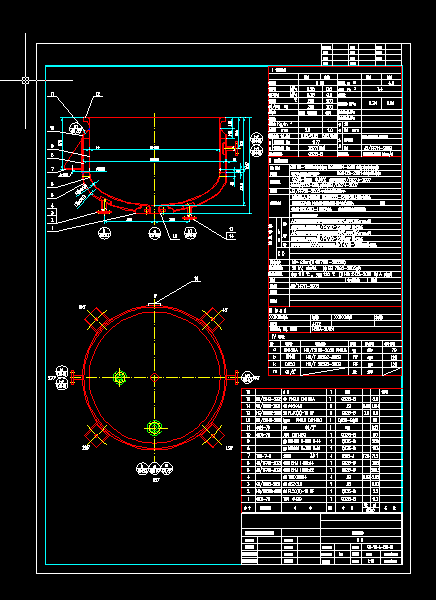Click nozzle row b in the nozzle table
The width and height of the screenshot is (436, 600).
(x=335, y=357)
